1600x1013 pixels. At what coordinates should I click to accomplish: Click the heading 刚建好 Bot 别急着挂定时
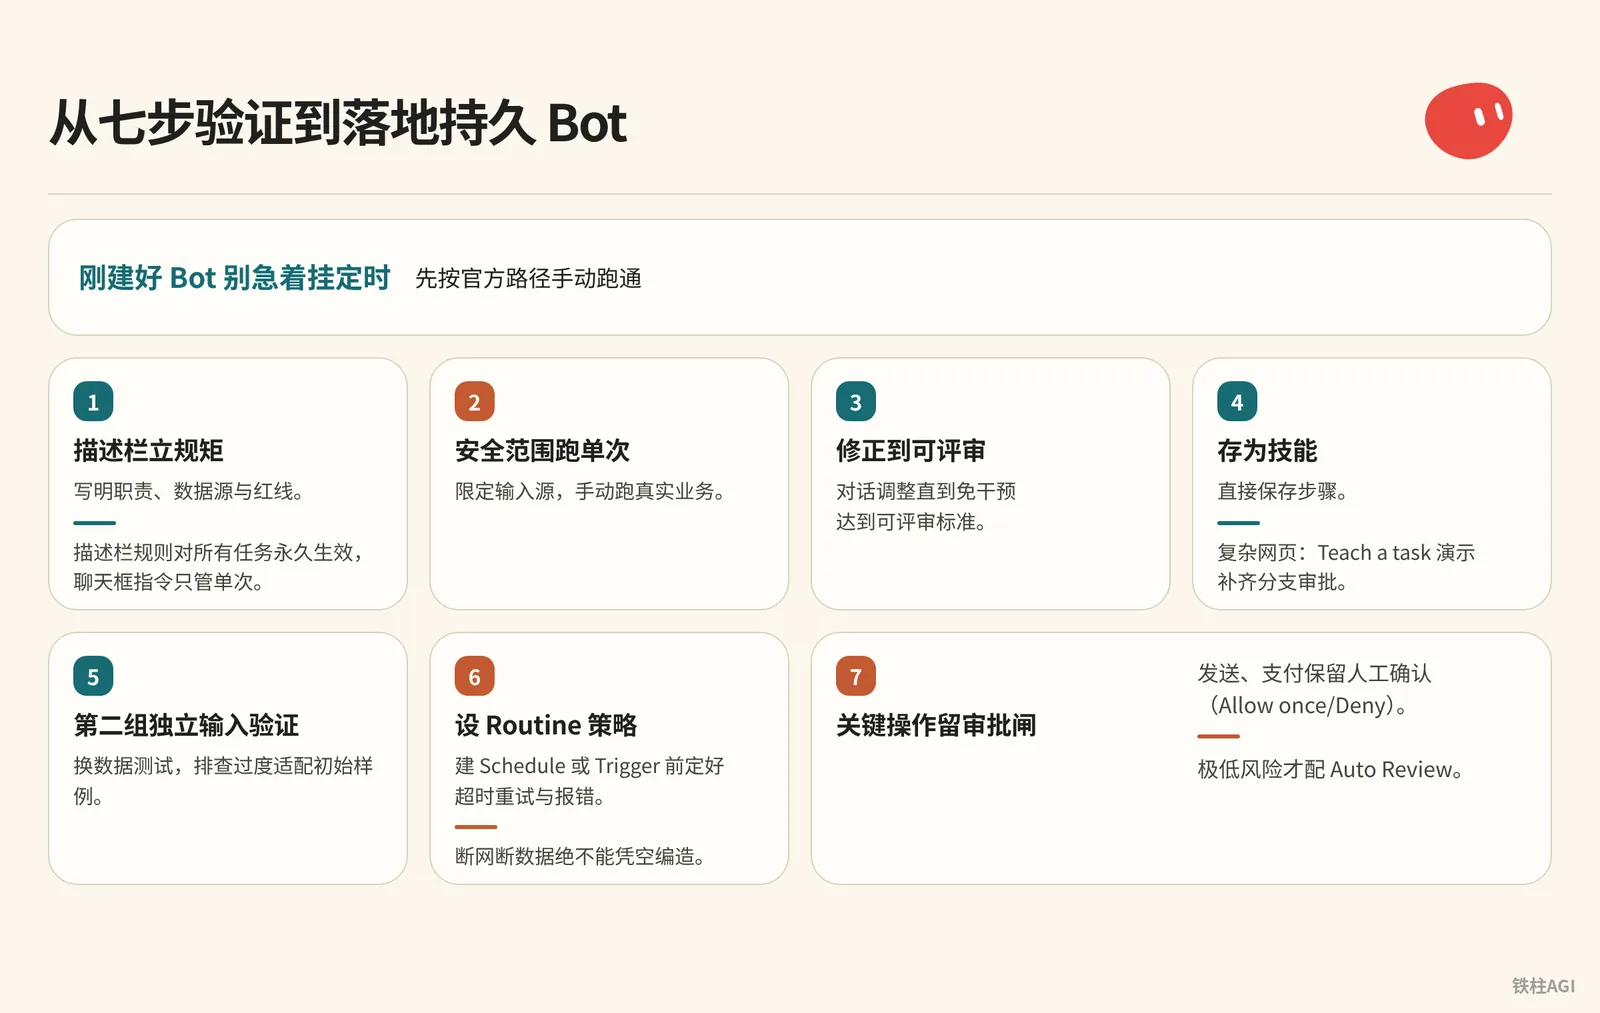(234, 277)
